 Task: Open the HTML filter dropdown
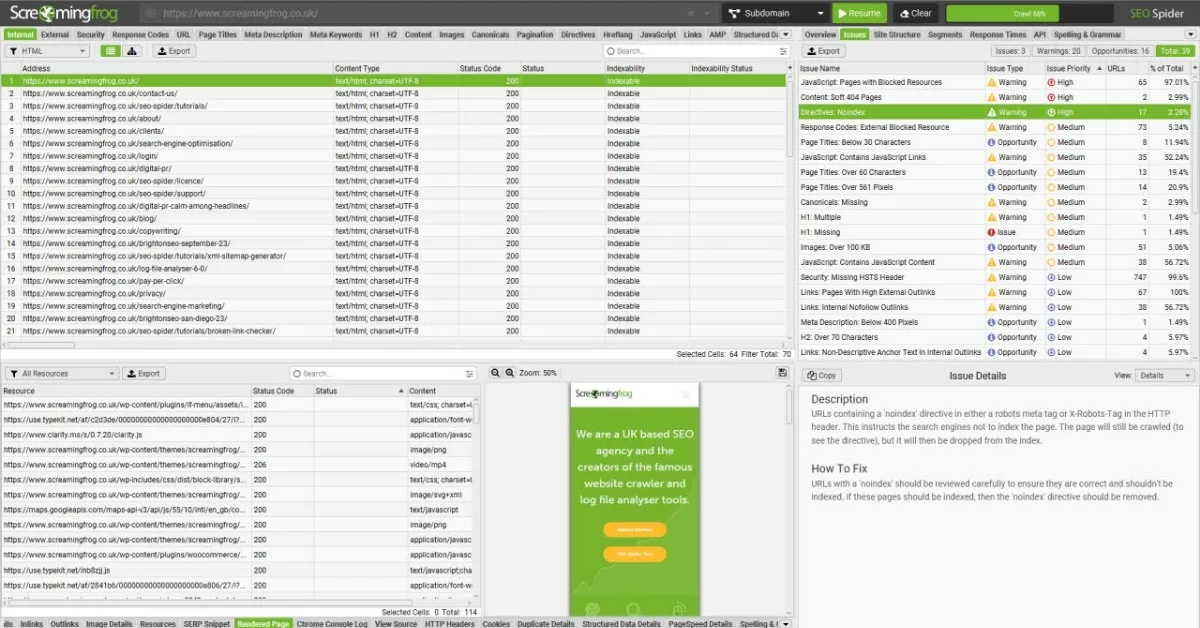point(45,51)
